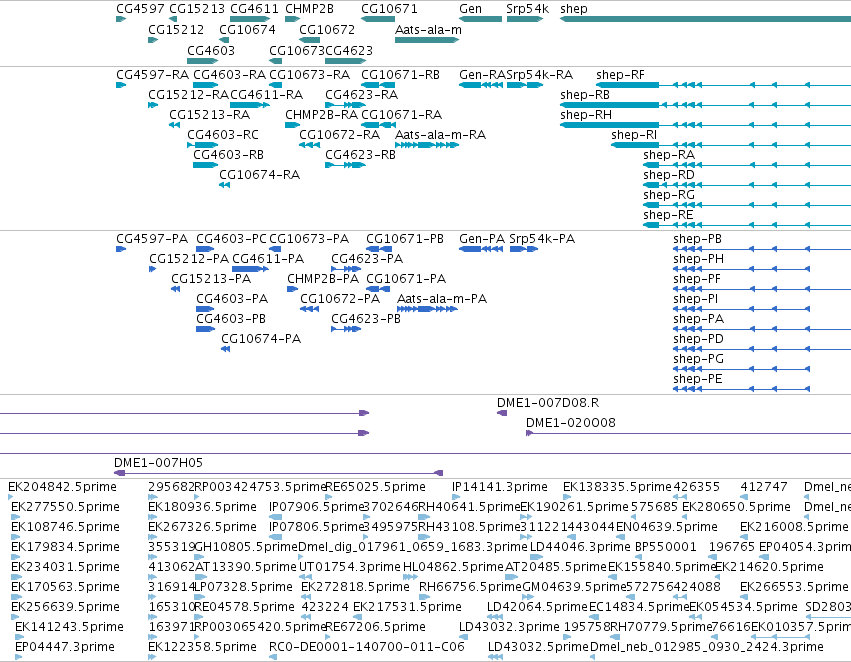
Task: Select EST EK217531.5prime
Action: click(408, 607)
